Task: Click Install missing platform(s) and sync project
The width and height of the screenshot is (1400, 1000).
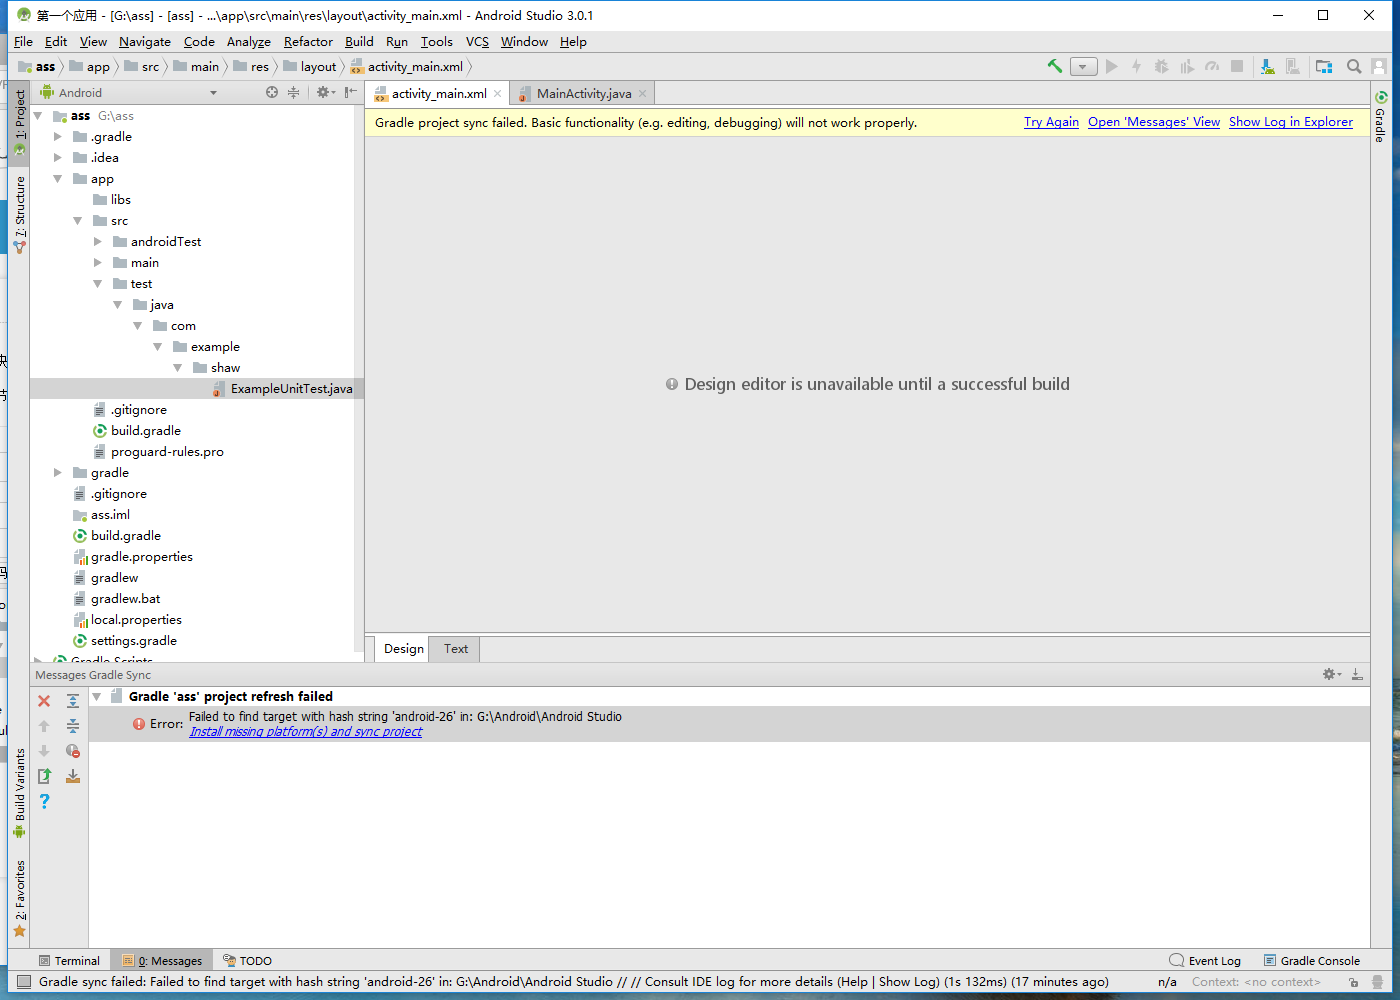Action: 306,732
